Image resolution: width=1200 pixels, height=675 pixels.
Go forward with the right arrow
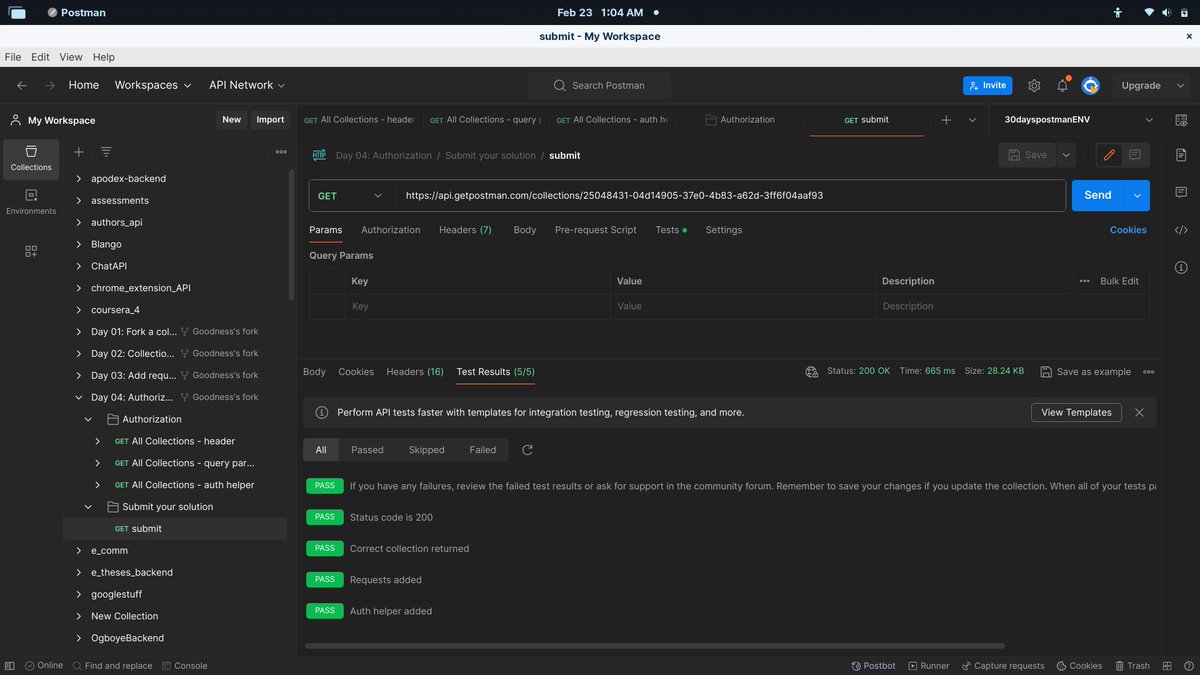tap(50, 85)
